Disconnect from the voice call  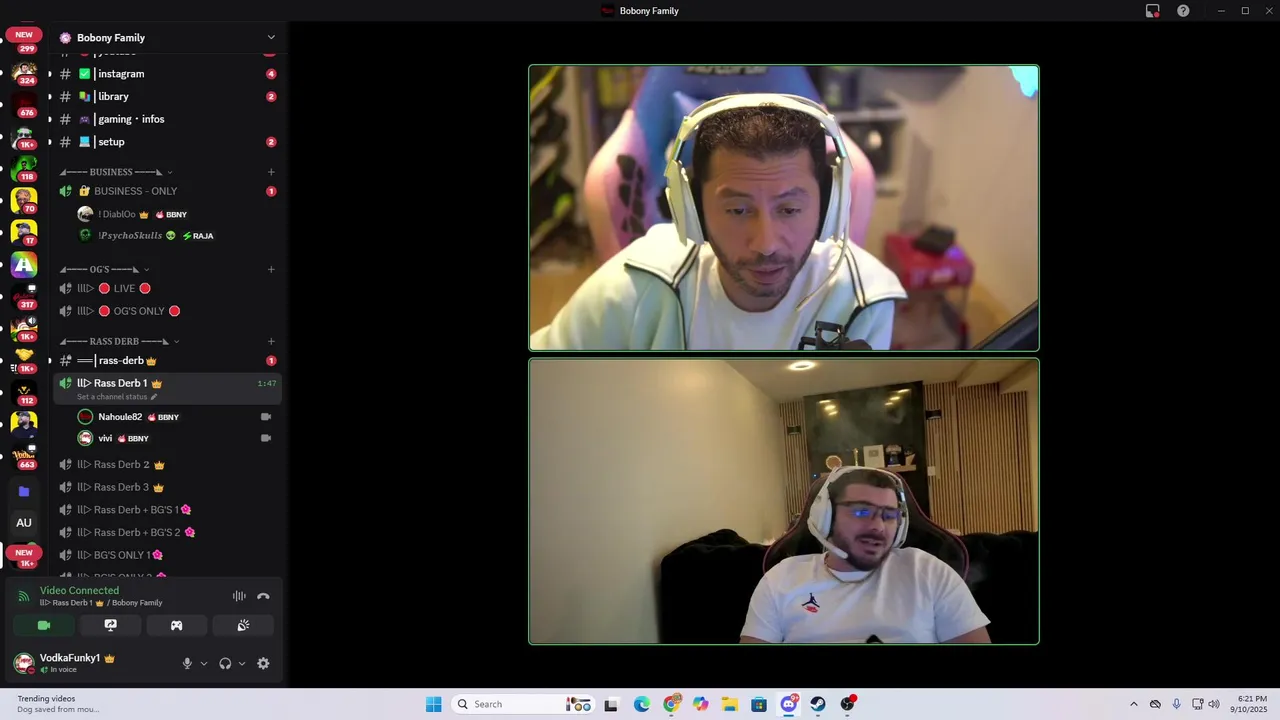coord(263,596)
